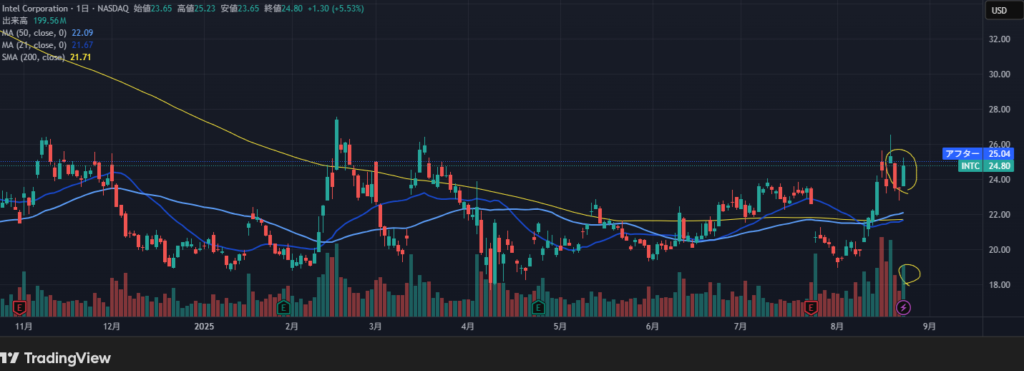Viewport: 1024px width, 371px height.
Task: Click the 2月 time axis label
Action: coord(291,326)
